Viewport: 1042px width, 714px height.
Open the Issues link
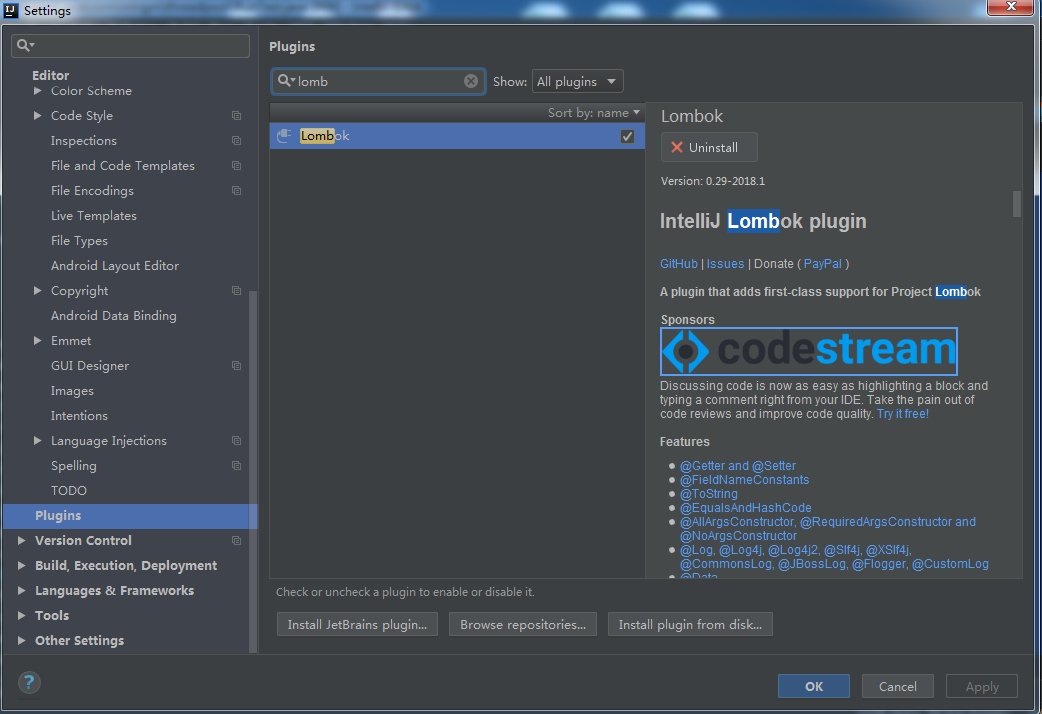[x=725, y=264]
